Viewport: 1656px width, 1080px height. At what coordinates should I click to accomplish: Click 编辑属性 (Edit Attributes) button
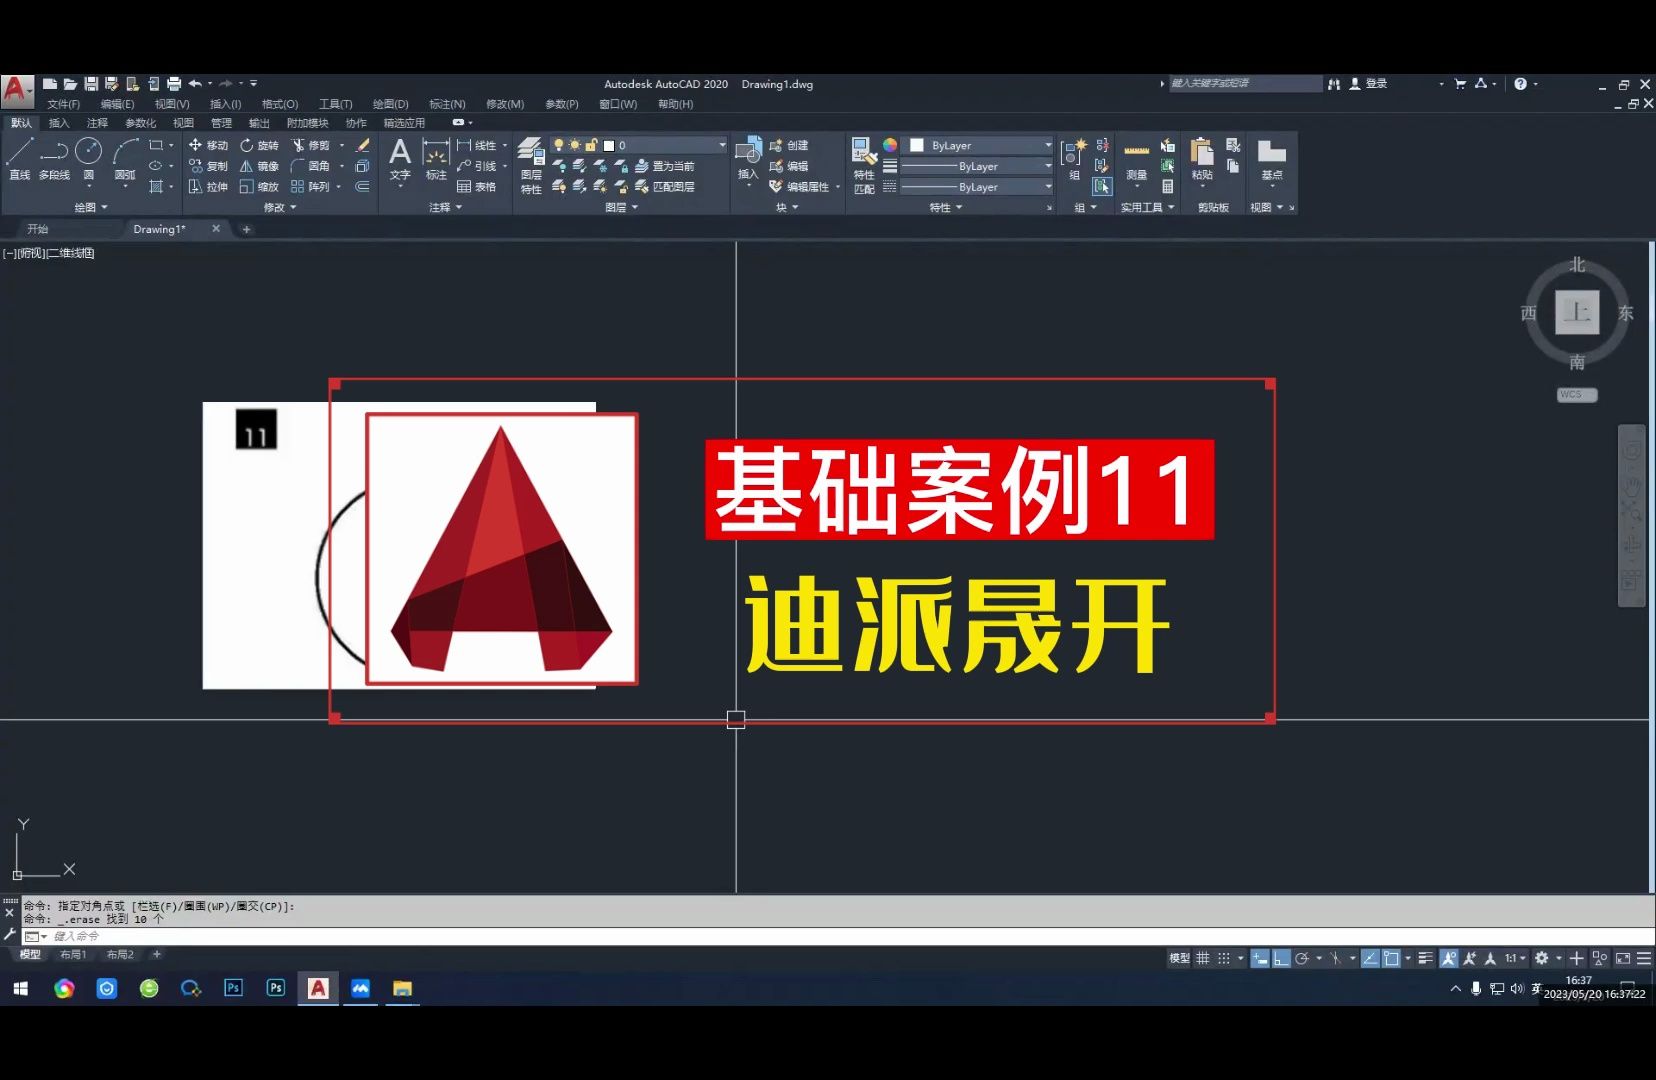coord(799,187)
